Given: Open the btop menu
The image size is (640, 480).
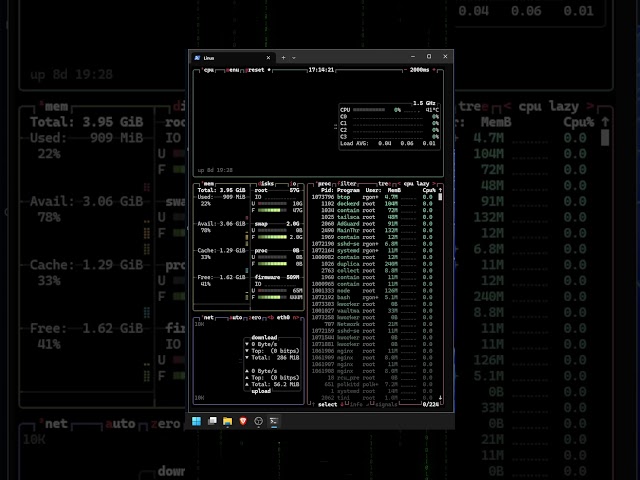Looking at the screenshot, I should pyautogui.click(x=232, y=70).
